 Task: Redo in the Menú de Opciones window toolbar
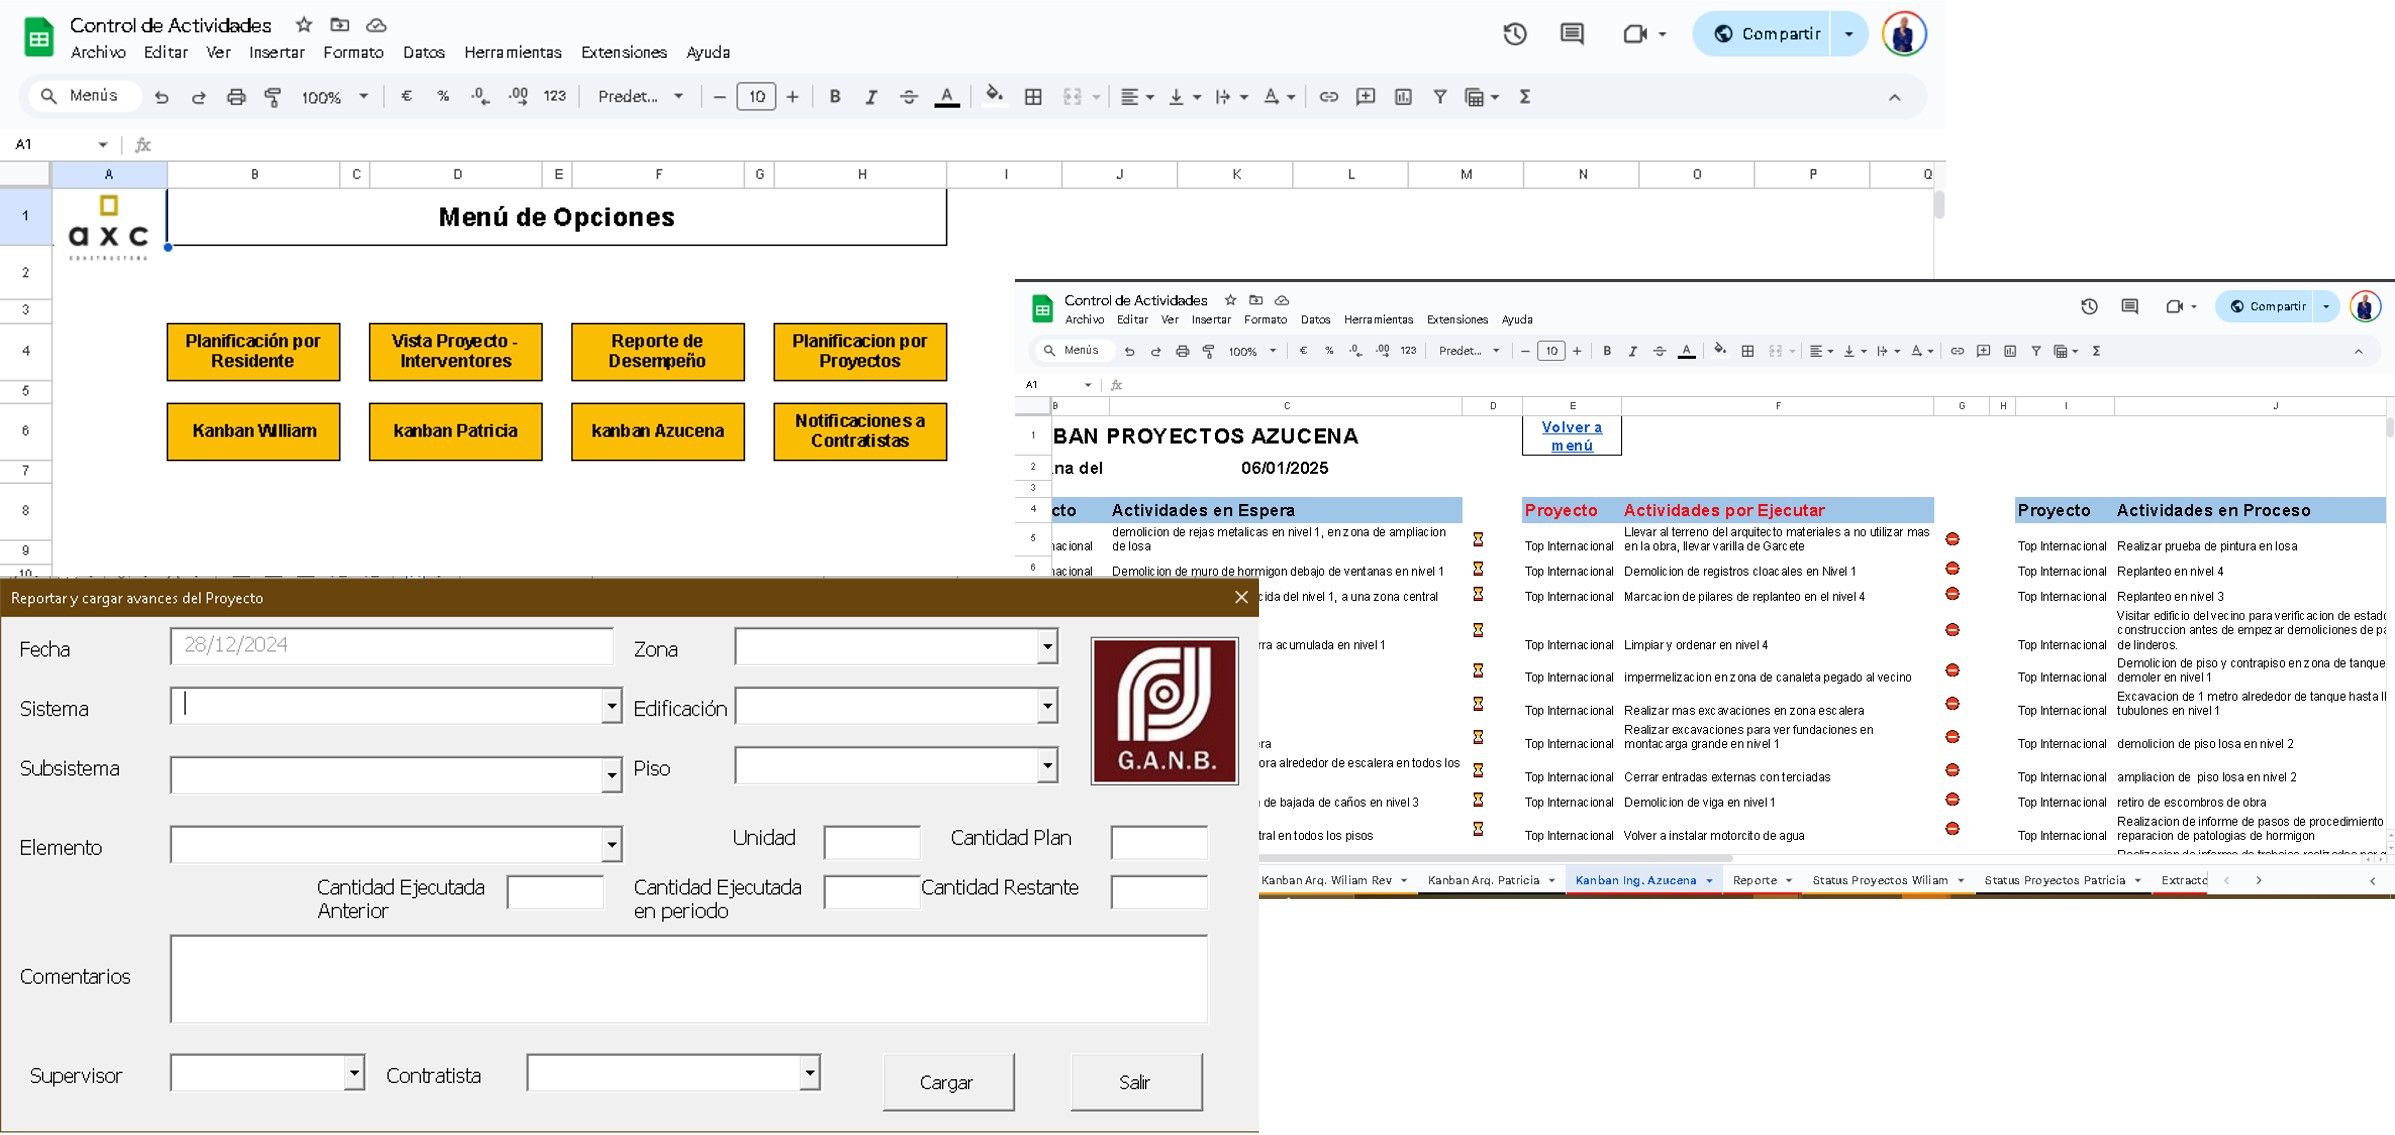click(x=198, y=97)
